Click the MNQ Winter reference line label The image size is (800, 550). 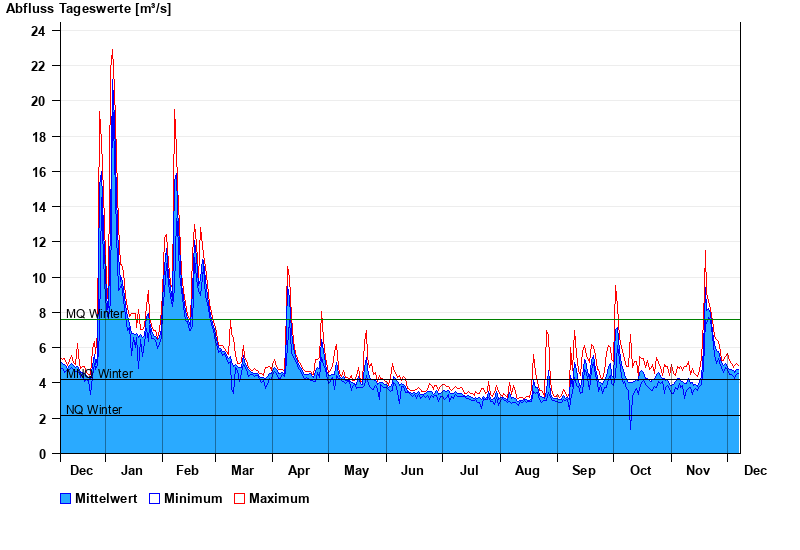point(99,374)
